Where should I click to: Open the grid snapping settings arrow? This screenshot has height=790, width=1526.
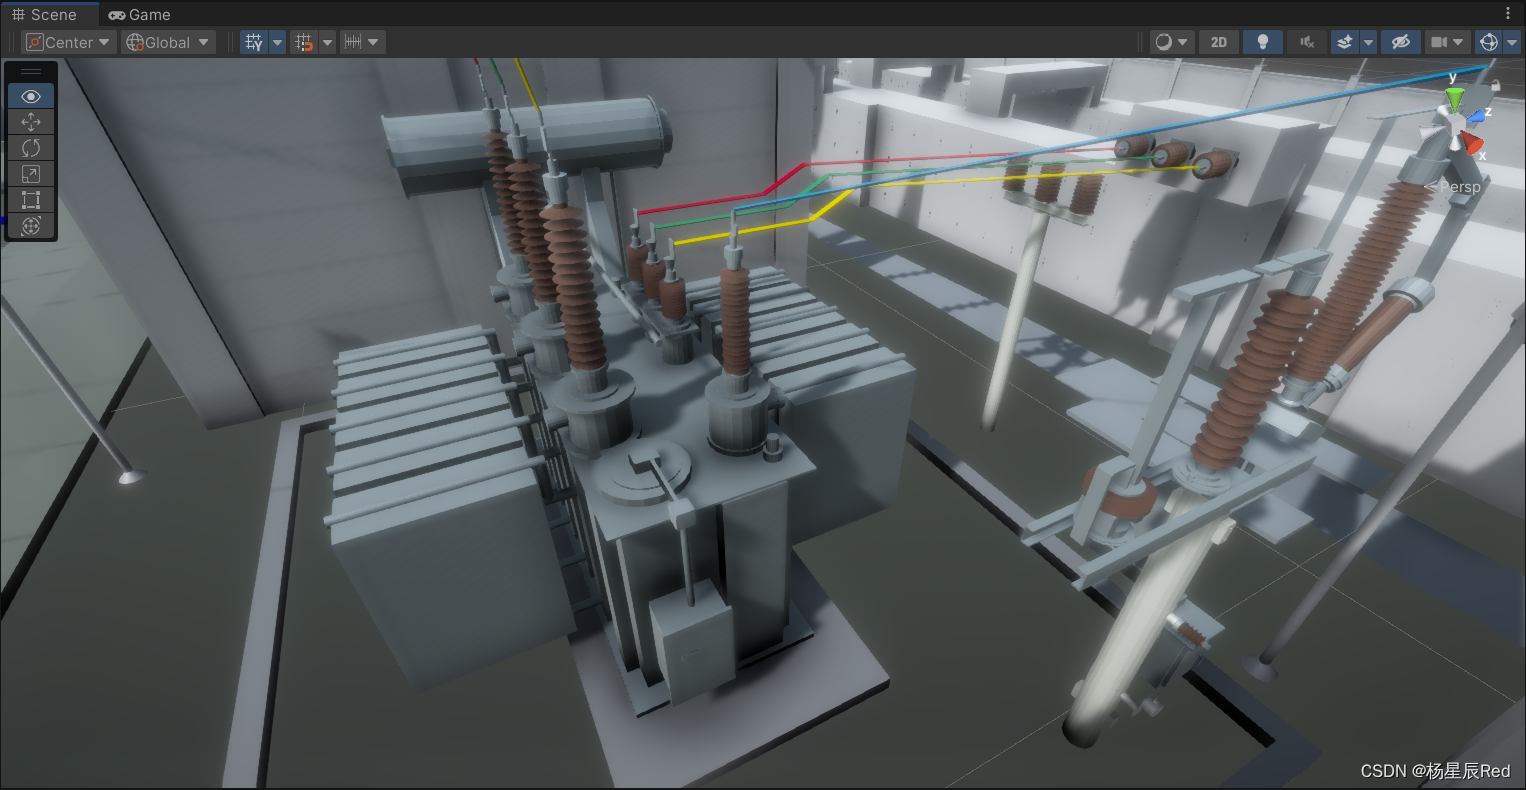(327, 42)
